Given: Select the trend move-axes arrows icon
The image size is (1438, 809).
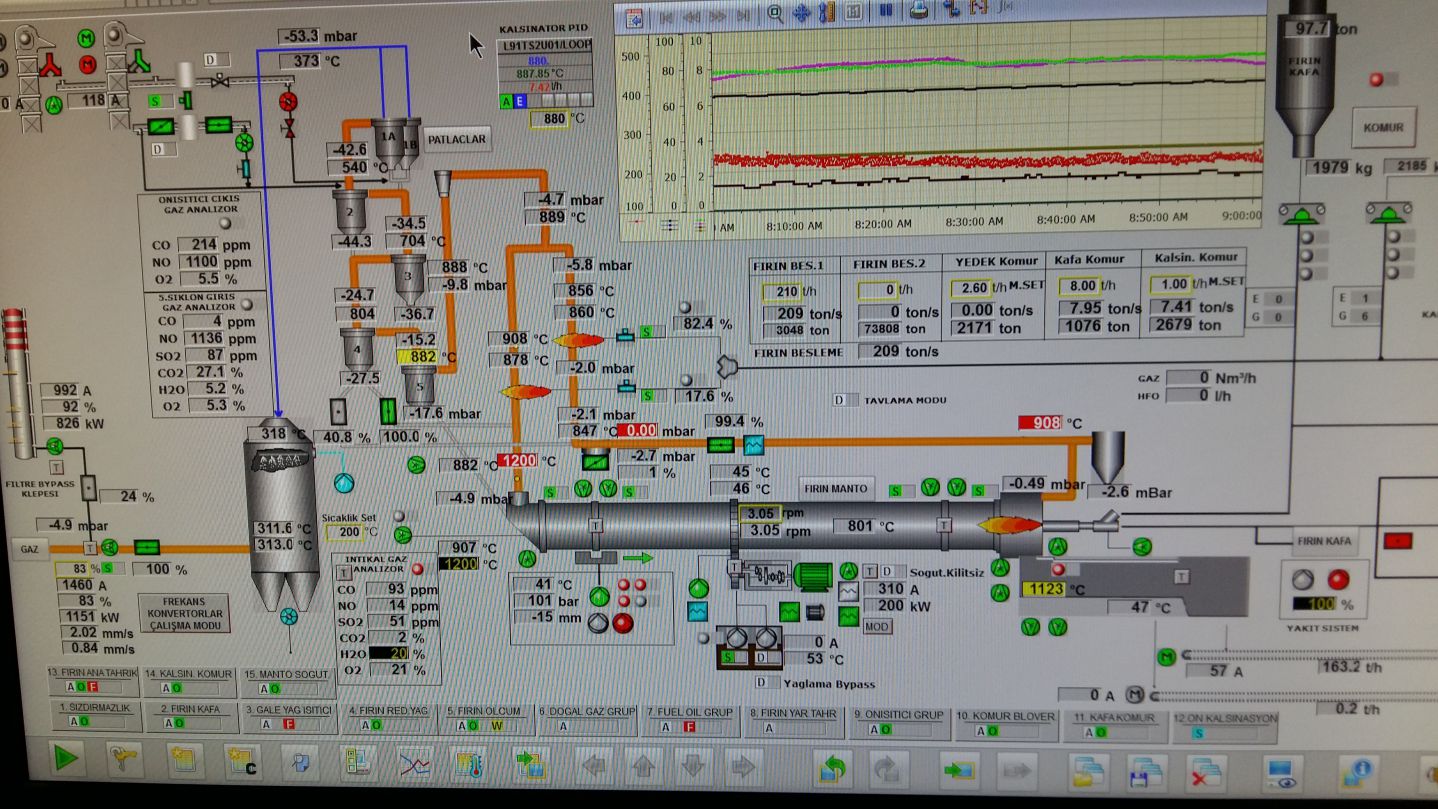Looking at the screenshot, I should click(801, 13).
